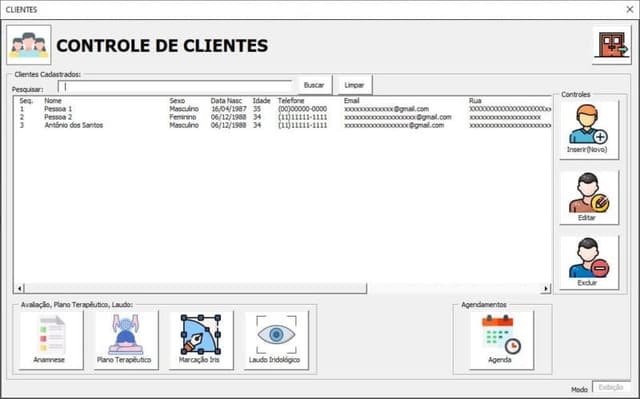Open the Inserir (Novo) client icon
Viewport: 640px width, 399px height.
(589, 130)
